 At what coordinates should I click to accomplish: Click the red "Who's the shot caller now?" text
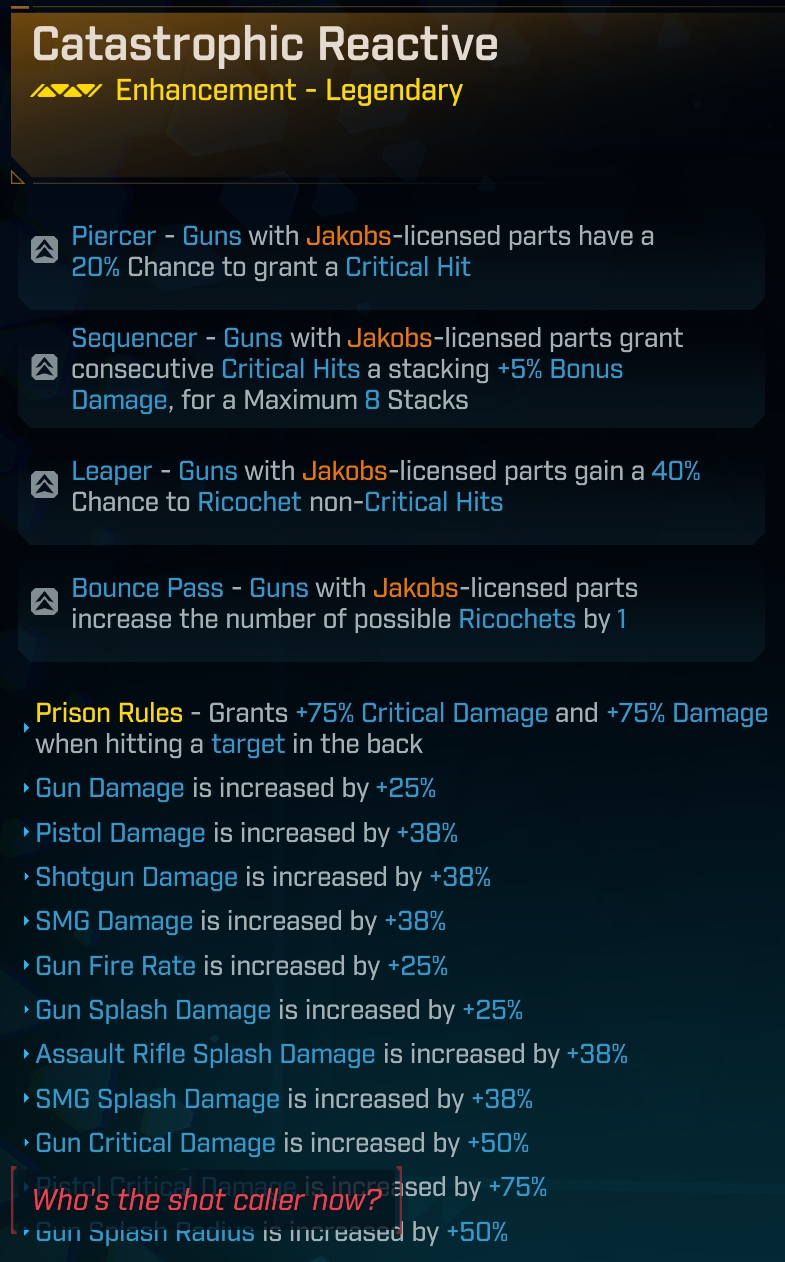[x=205, y=1200]
